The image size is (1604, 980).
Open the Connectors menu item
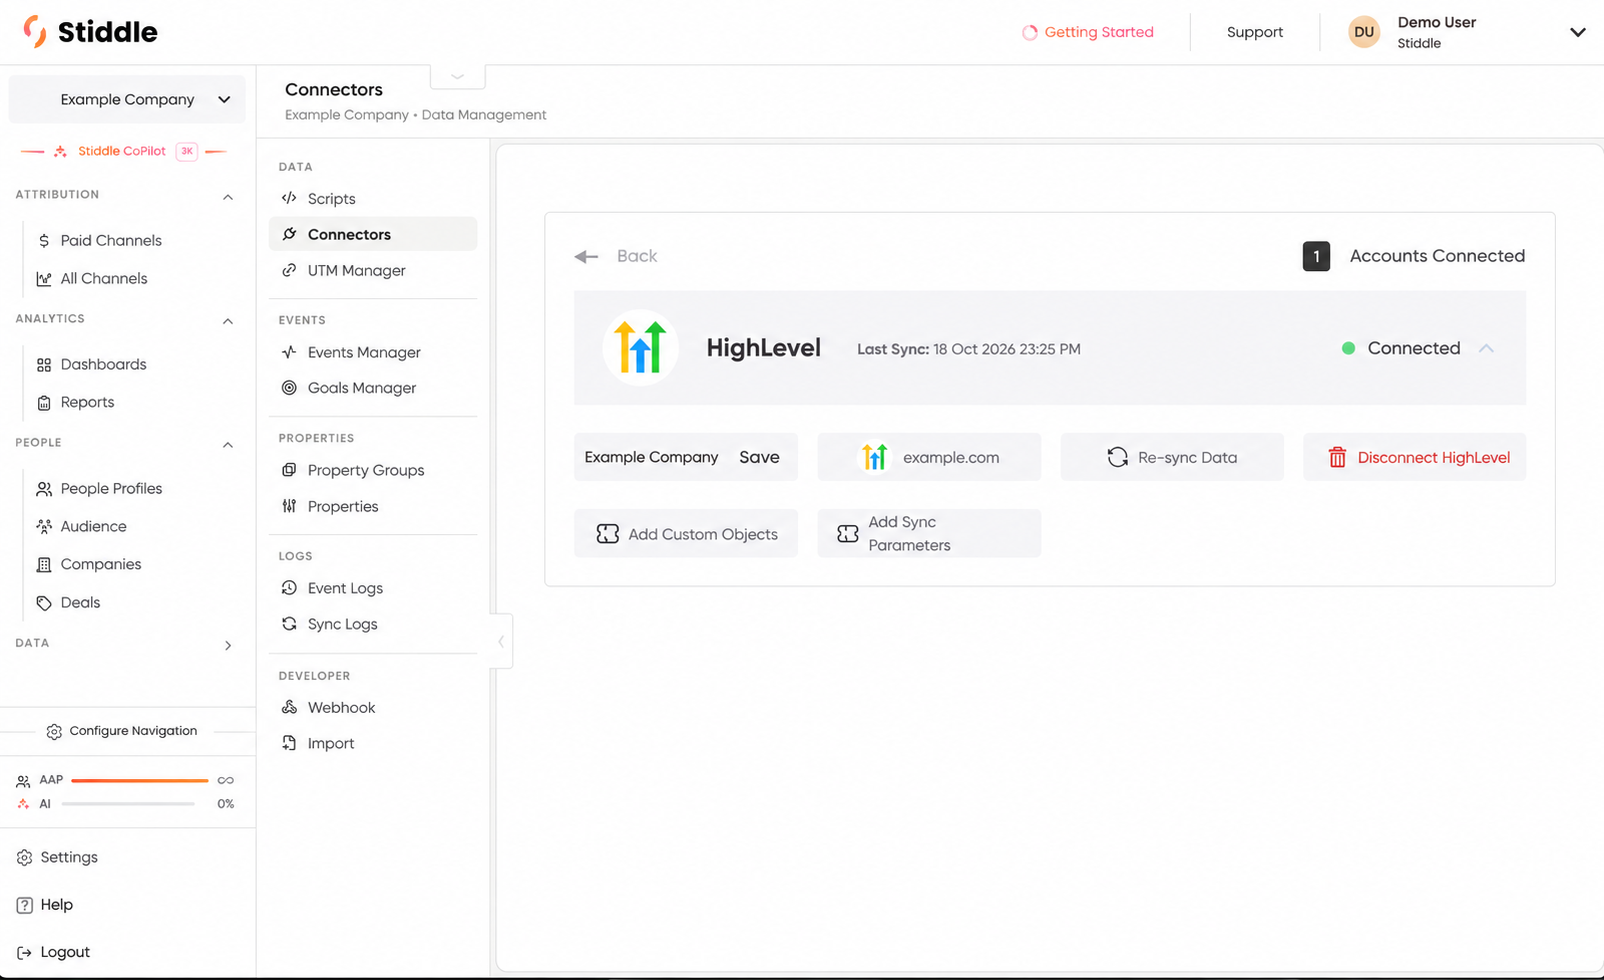373,234
